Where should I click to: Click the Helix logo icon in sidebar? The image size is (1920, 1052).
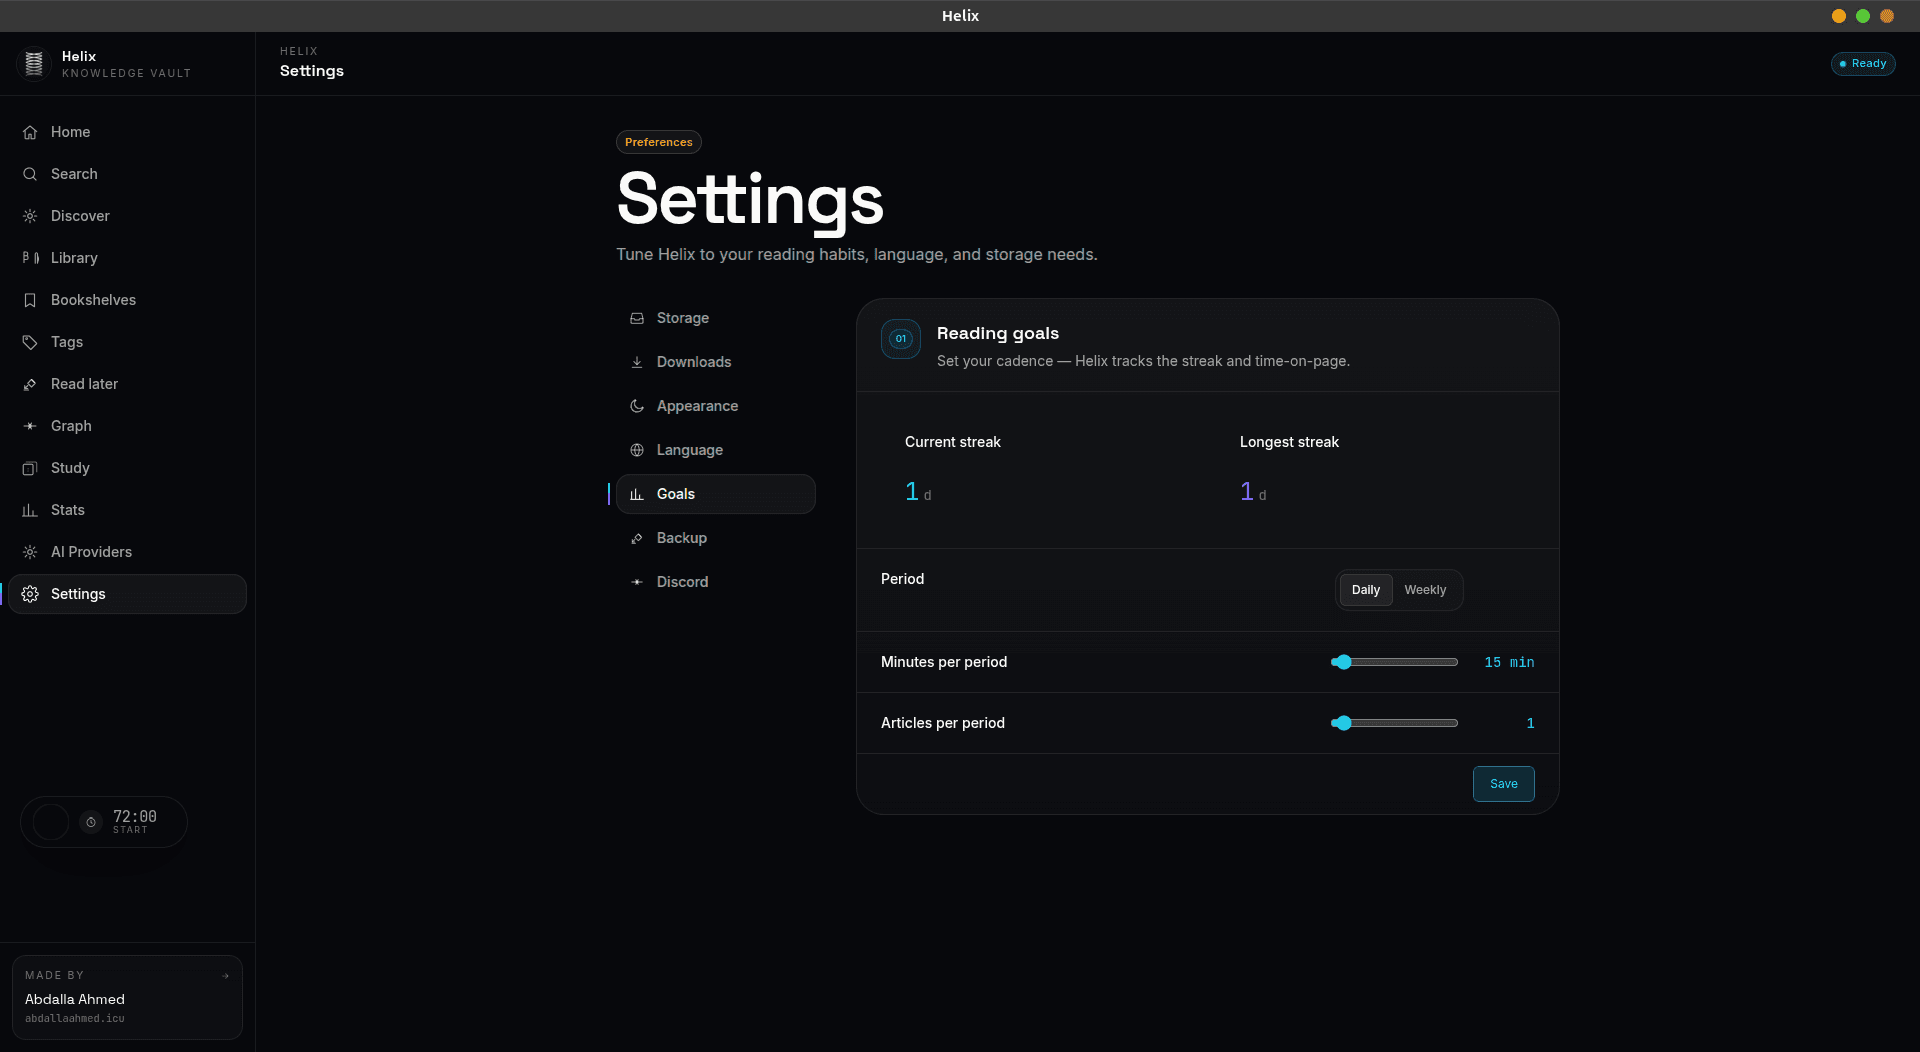point(33,64)
